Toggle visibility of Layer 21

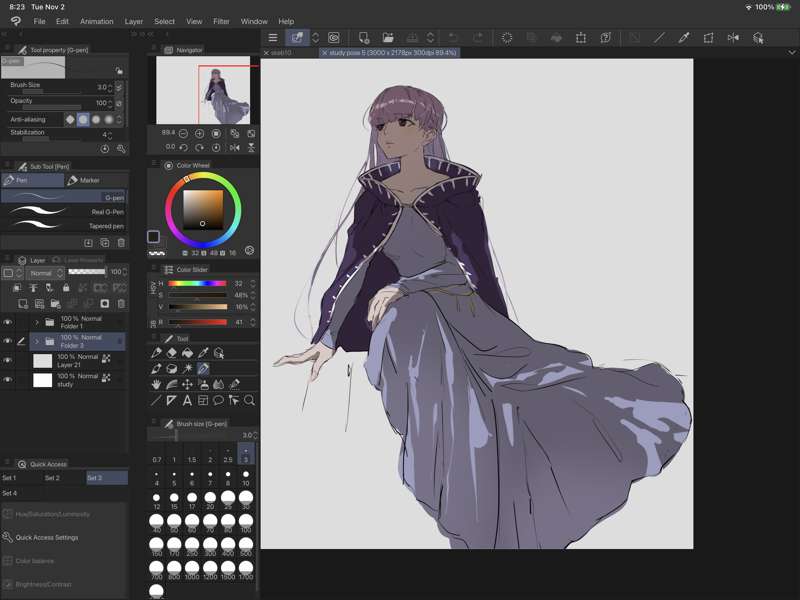coord(7,360)
